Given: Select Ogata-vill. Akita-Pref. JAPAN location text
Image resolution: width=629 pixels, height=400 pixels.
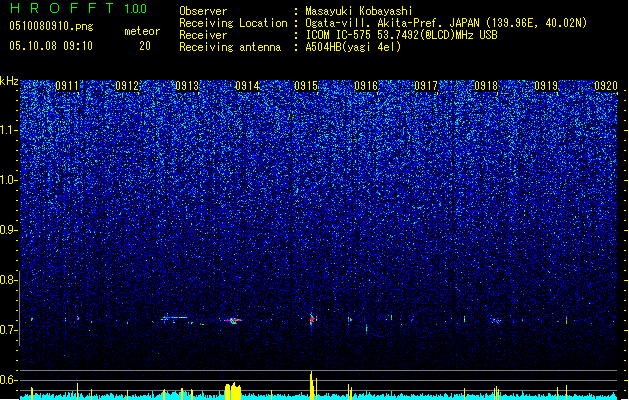Looking at the screenshot, I should click(446, 23).
